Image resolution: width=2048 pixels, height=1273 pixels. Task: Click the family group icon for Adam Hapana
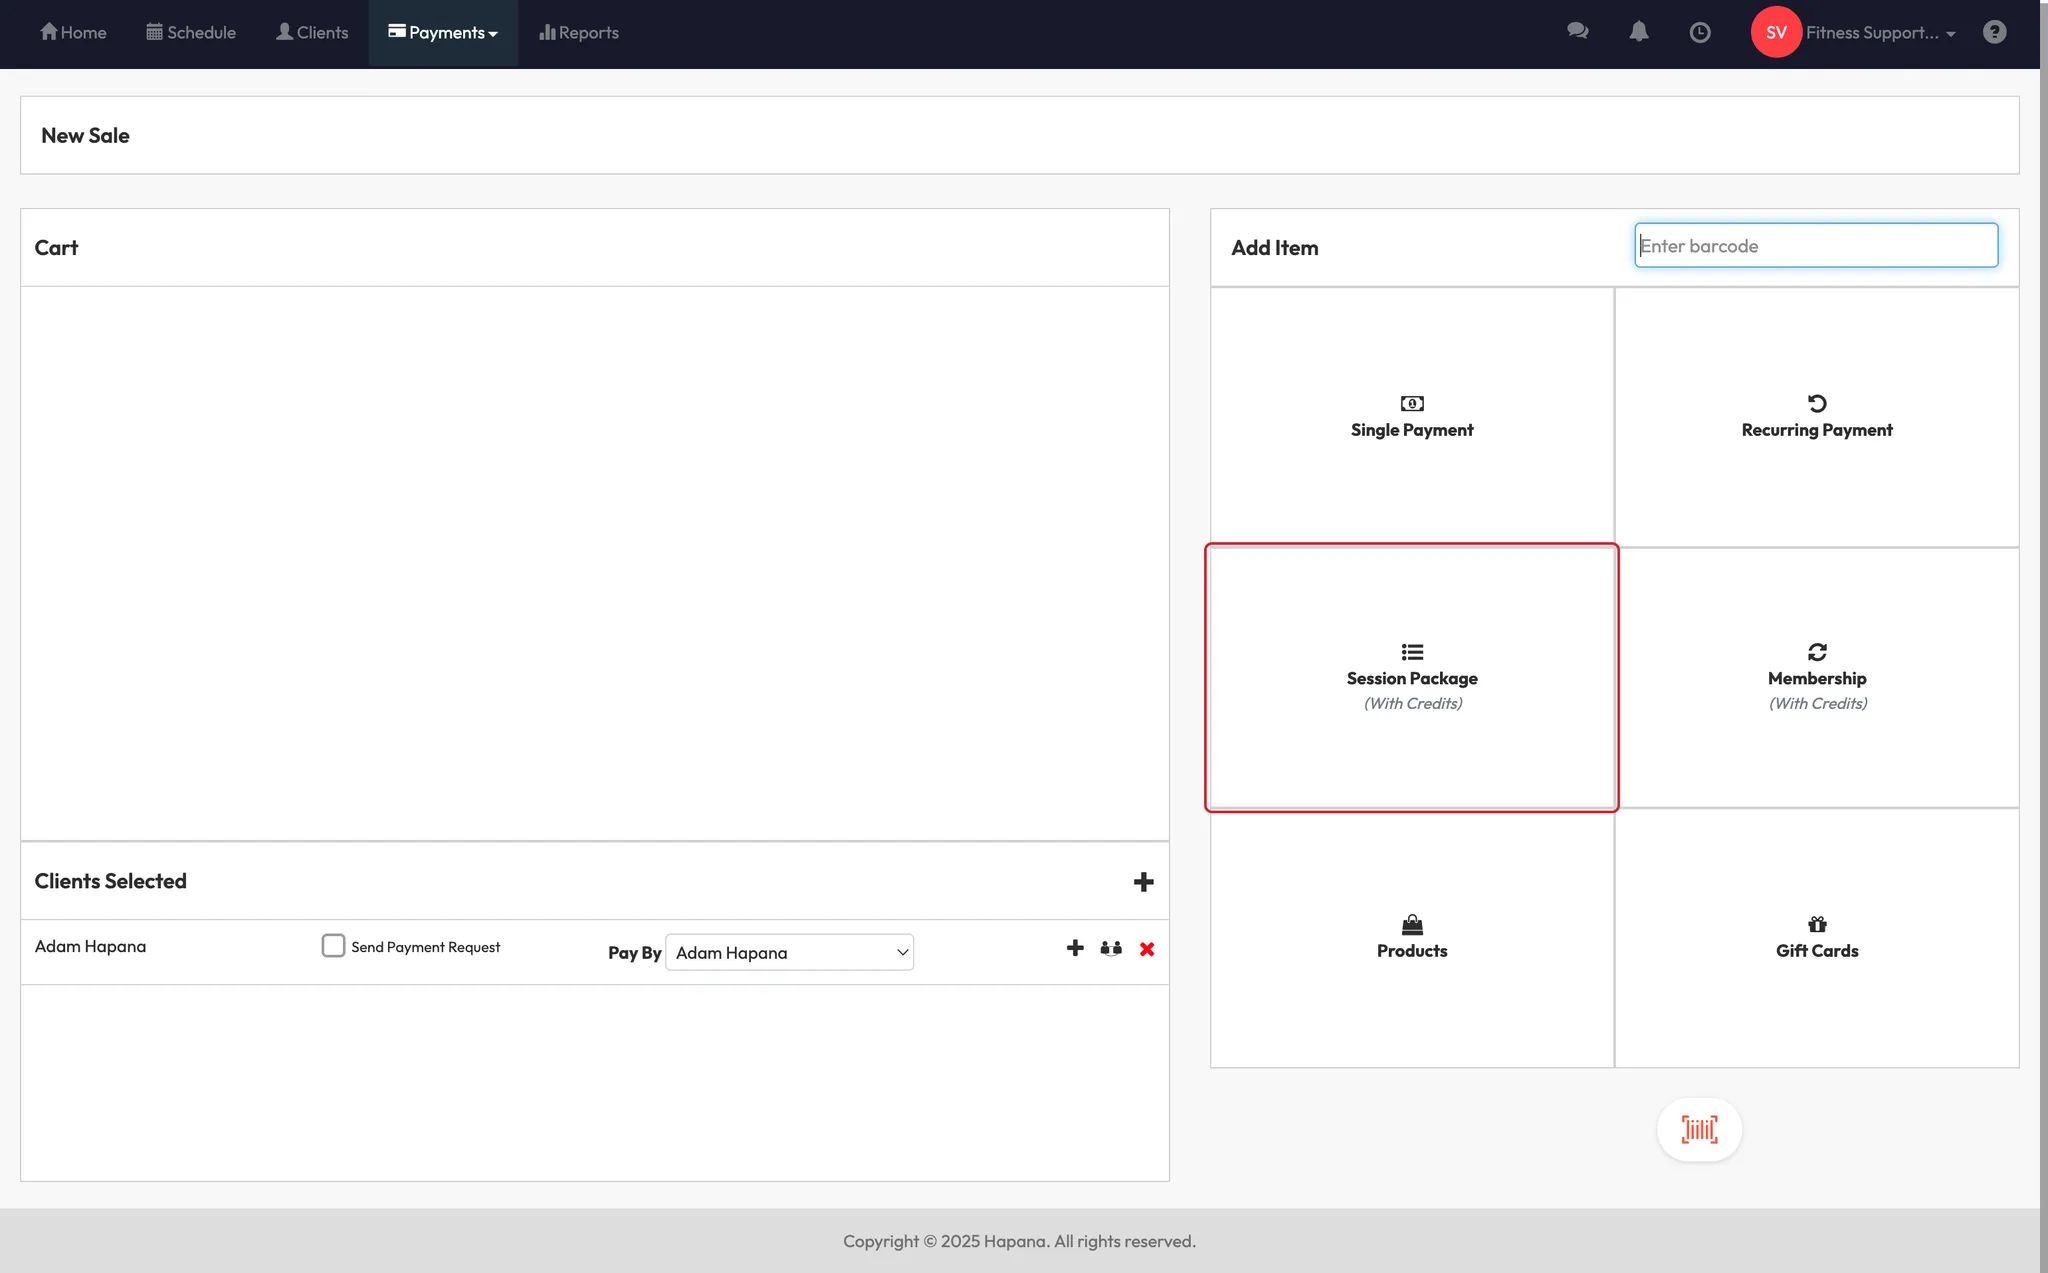(x=1111, y=949)
